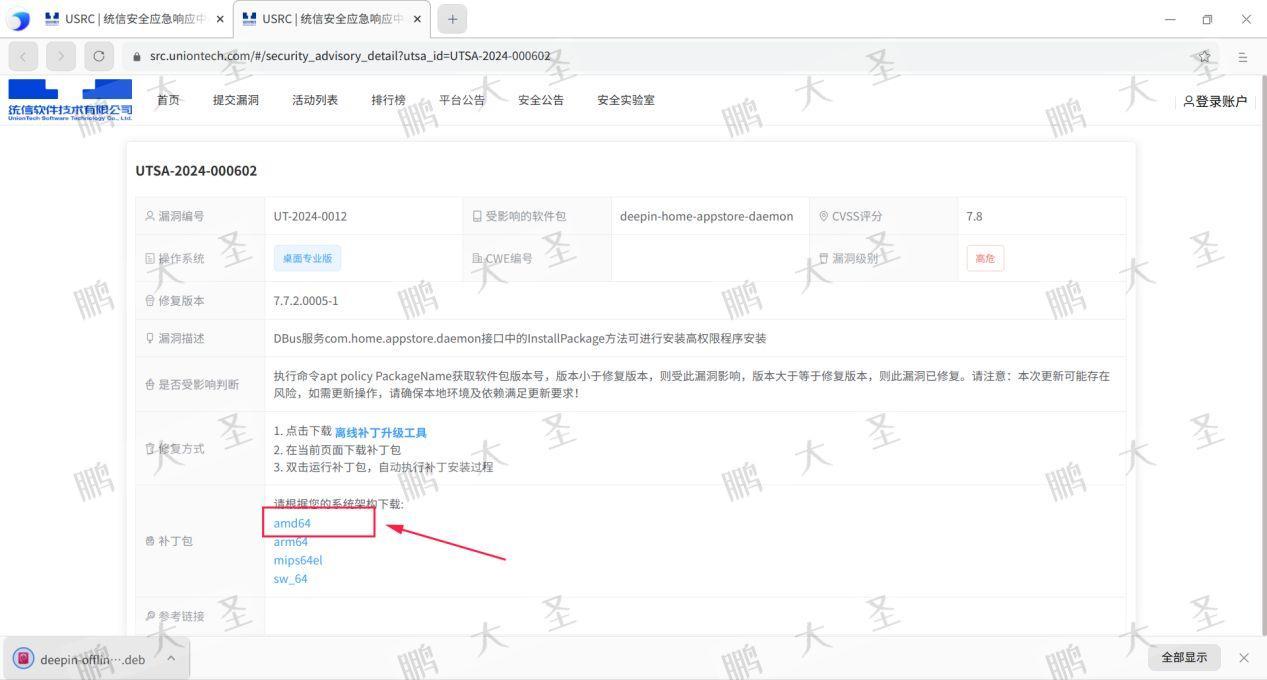
Task: Go back with the browser back arrow
Action: click(x=24, y=56)
